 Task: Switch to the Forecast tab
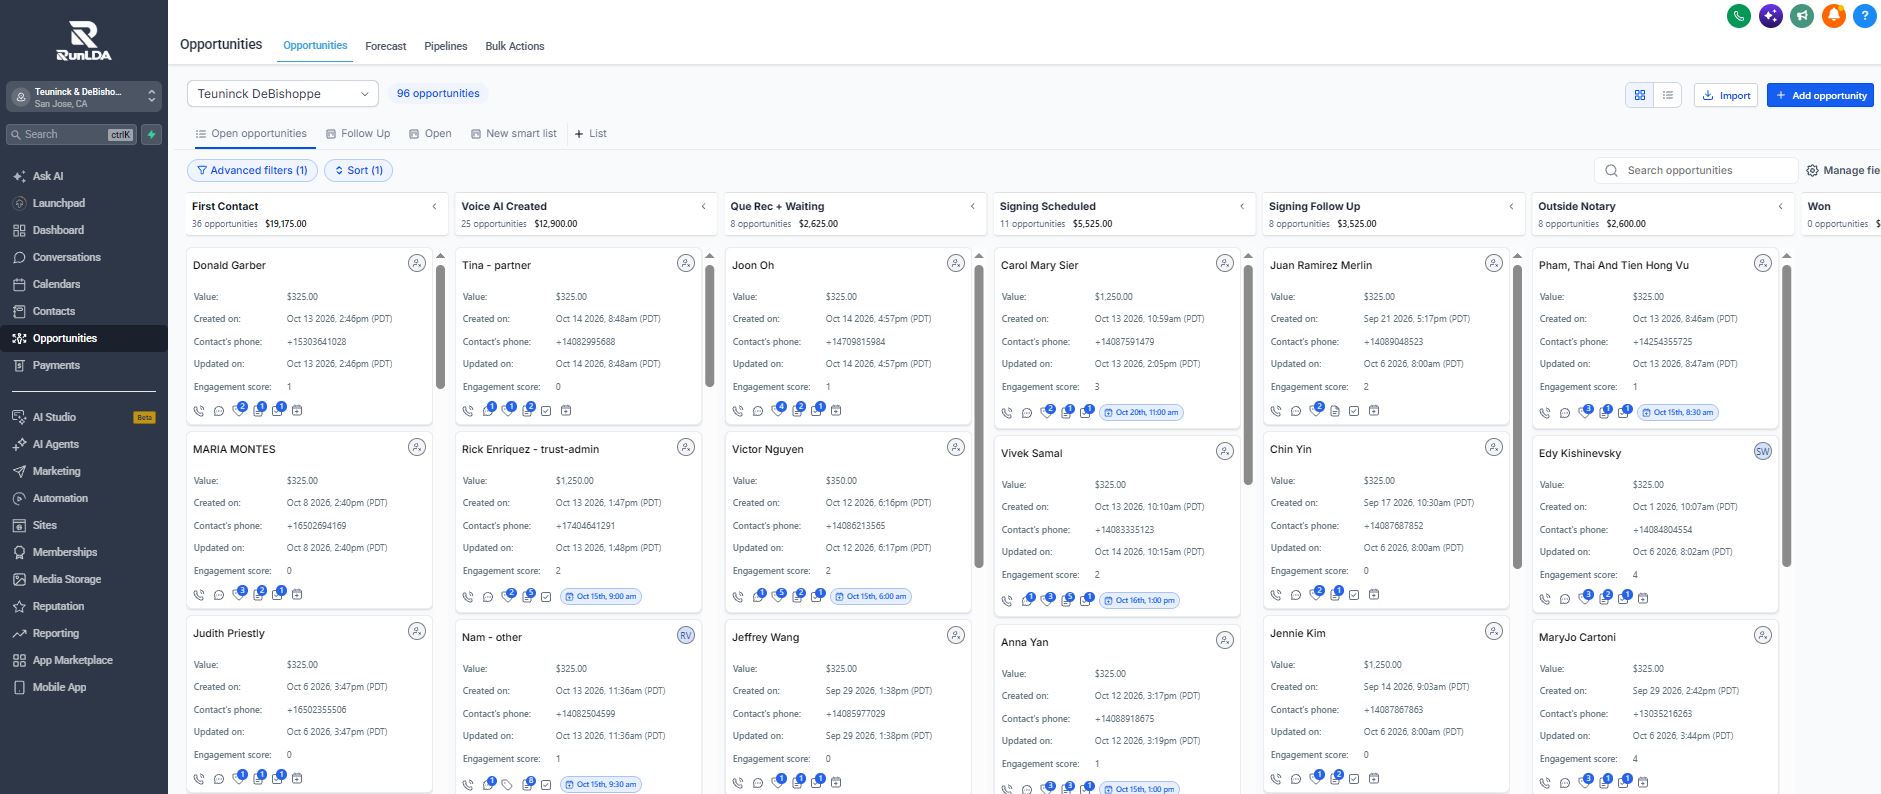coord(386,46)
